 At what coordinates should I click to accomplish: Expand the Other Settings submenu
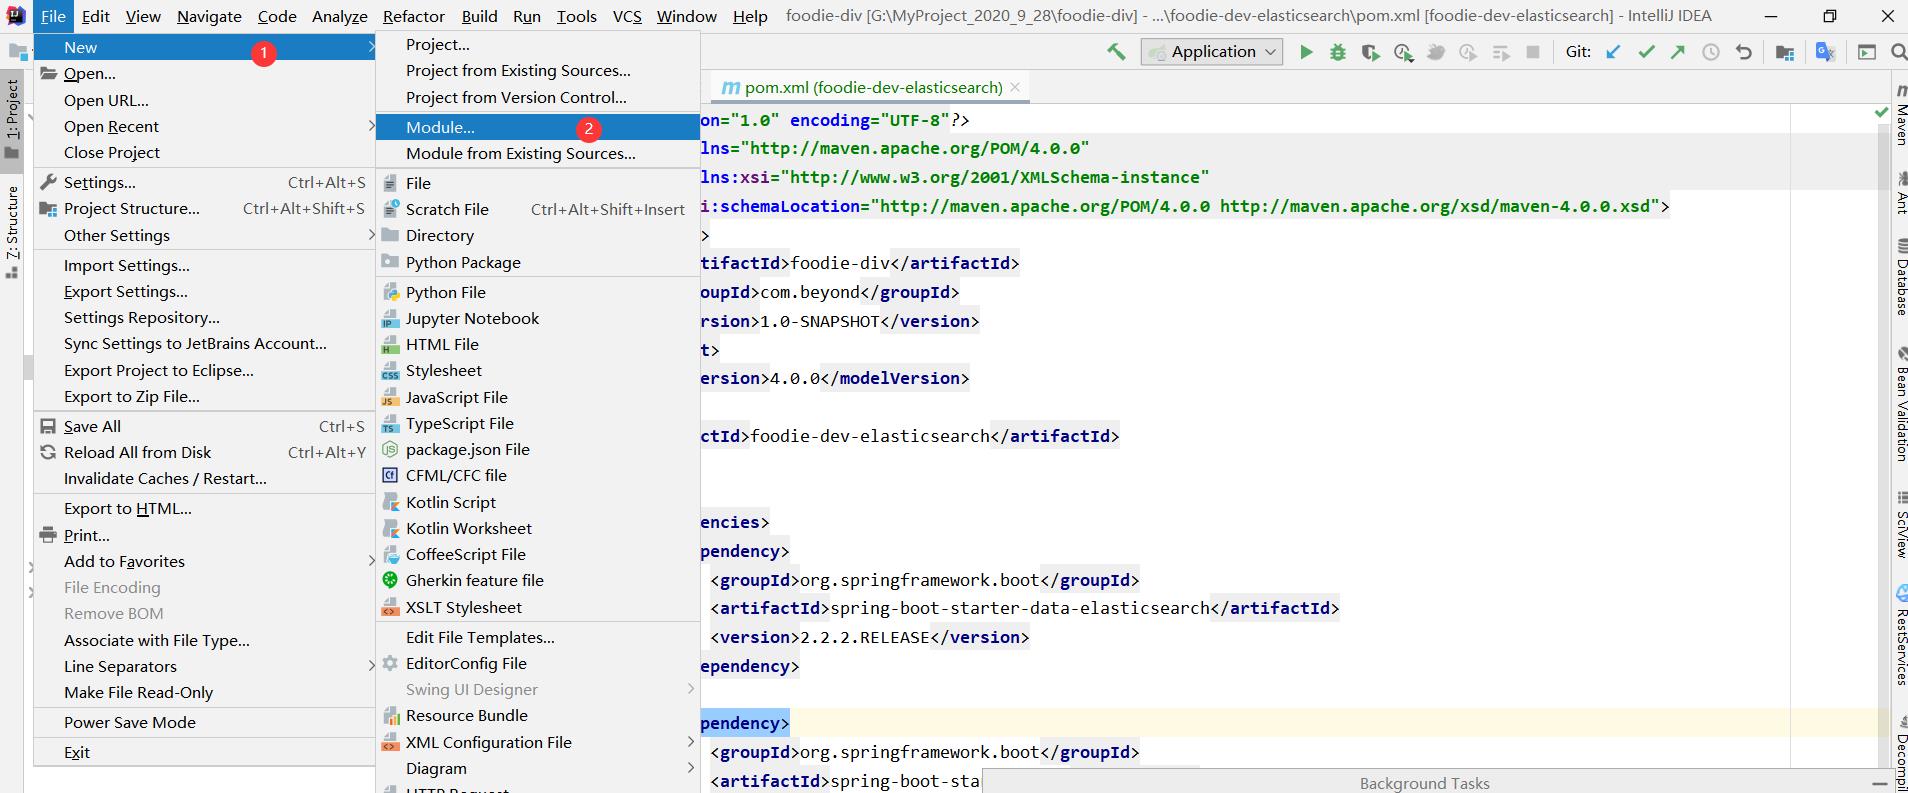click(204, 235)
